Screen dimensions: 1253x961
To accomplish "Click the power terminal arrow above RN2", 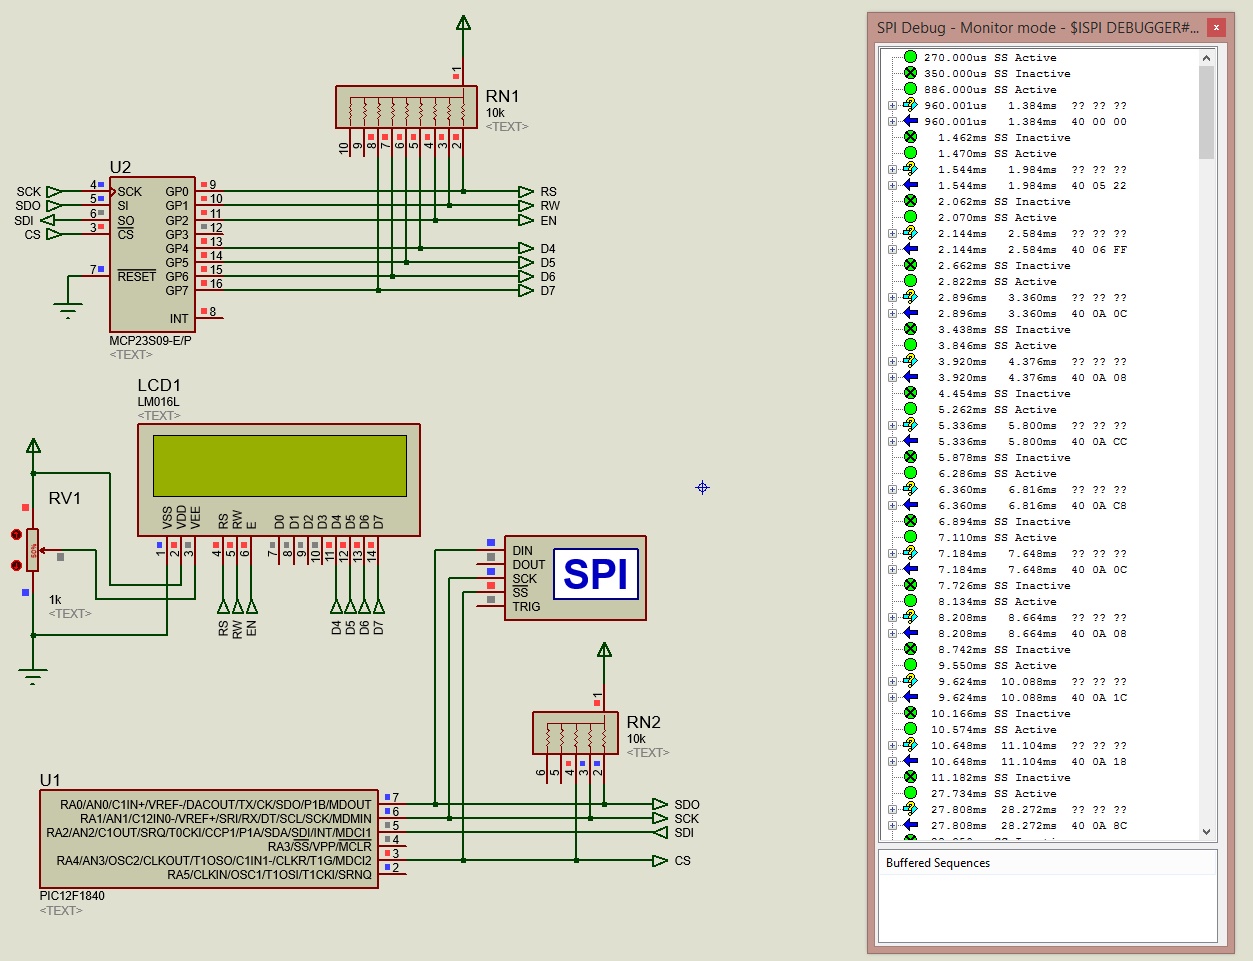I will tap(603, 648).
